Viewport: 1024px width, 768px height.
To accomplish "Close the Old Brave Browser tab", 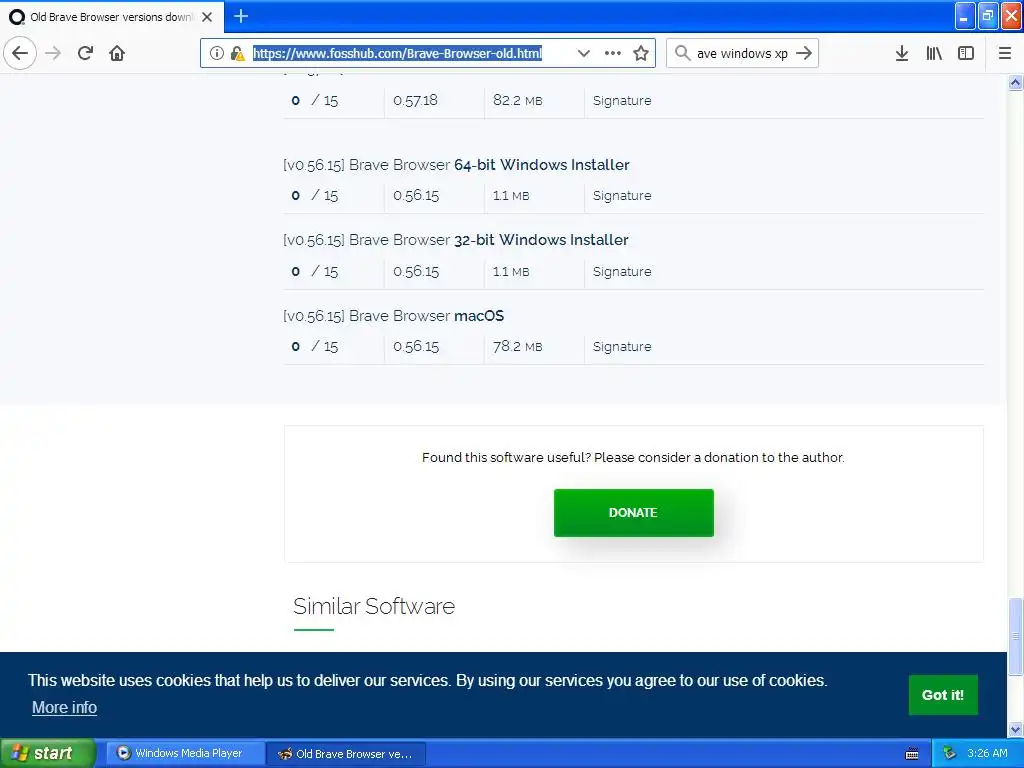I will [x=207, y=17].
